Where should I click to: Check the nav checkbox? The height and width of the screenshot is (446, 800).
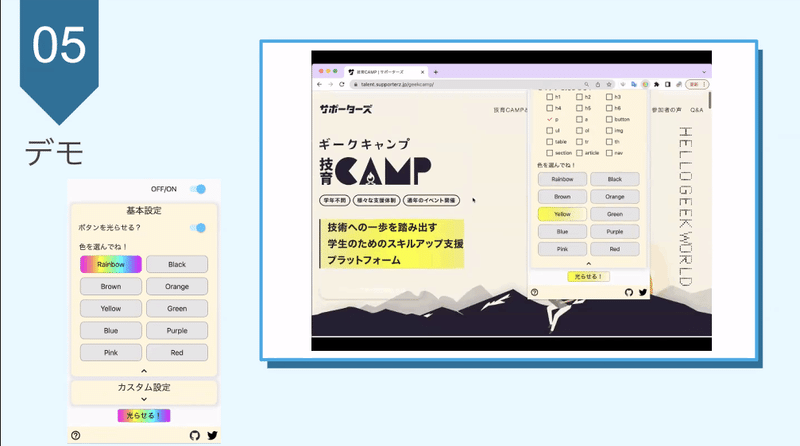point(609,153)
